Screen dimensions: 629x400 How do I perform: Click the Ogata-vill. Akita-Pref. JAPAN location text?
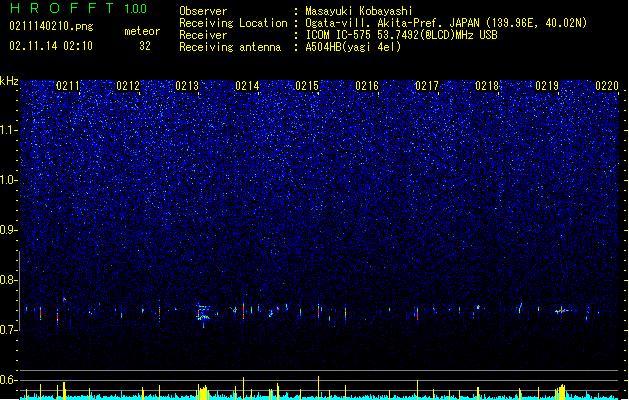click(x=446, y=23)
